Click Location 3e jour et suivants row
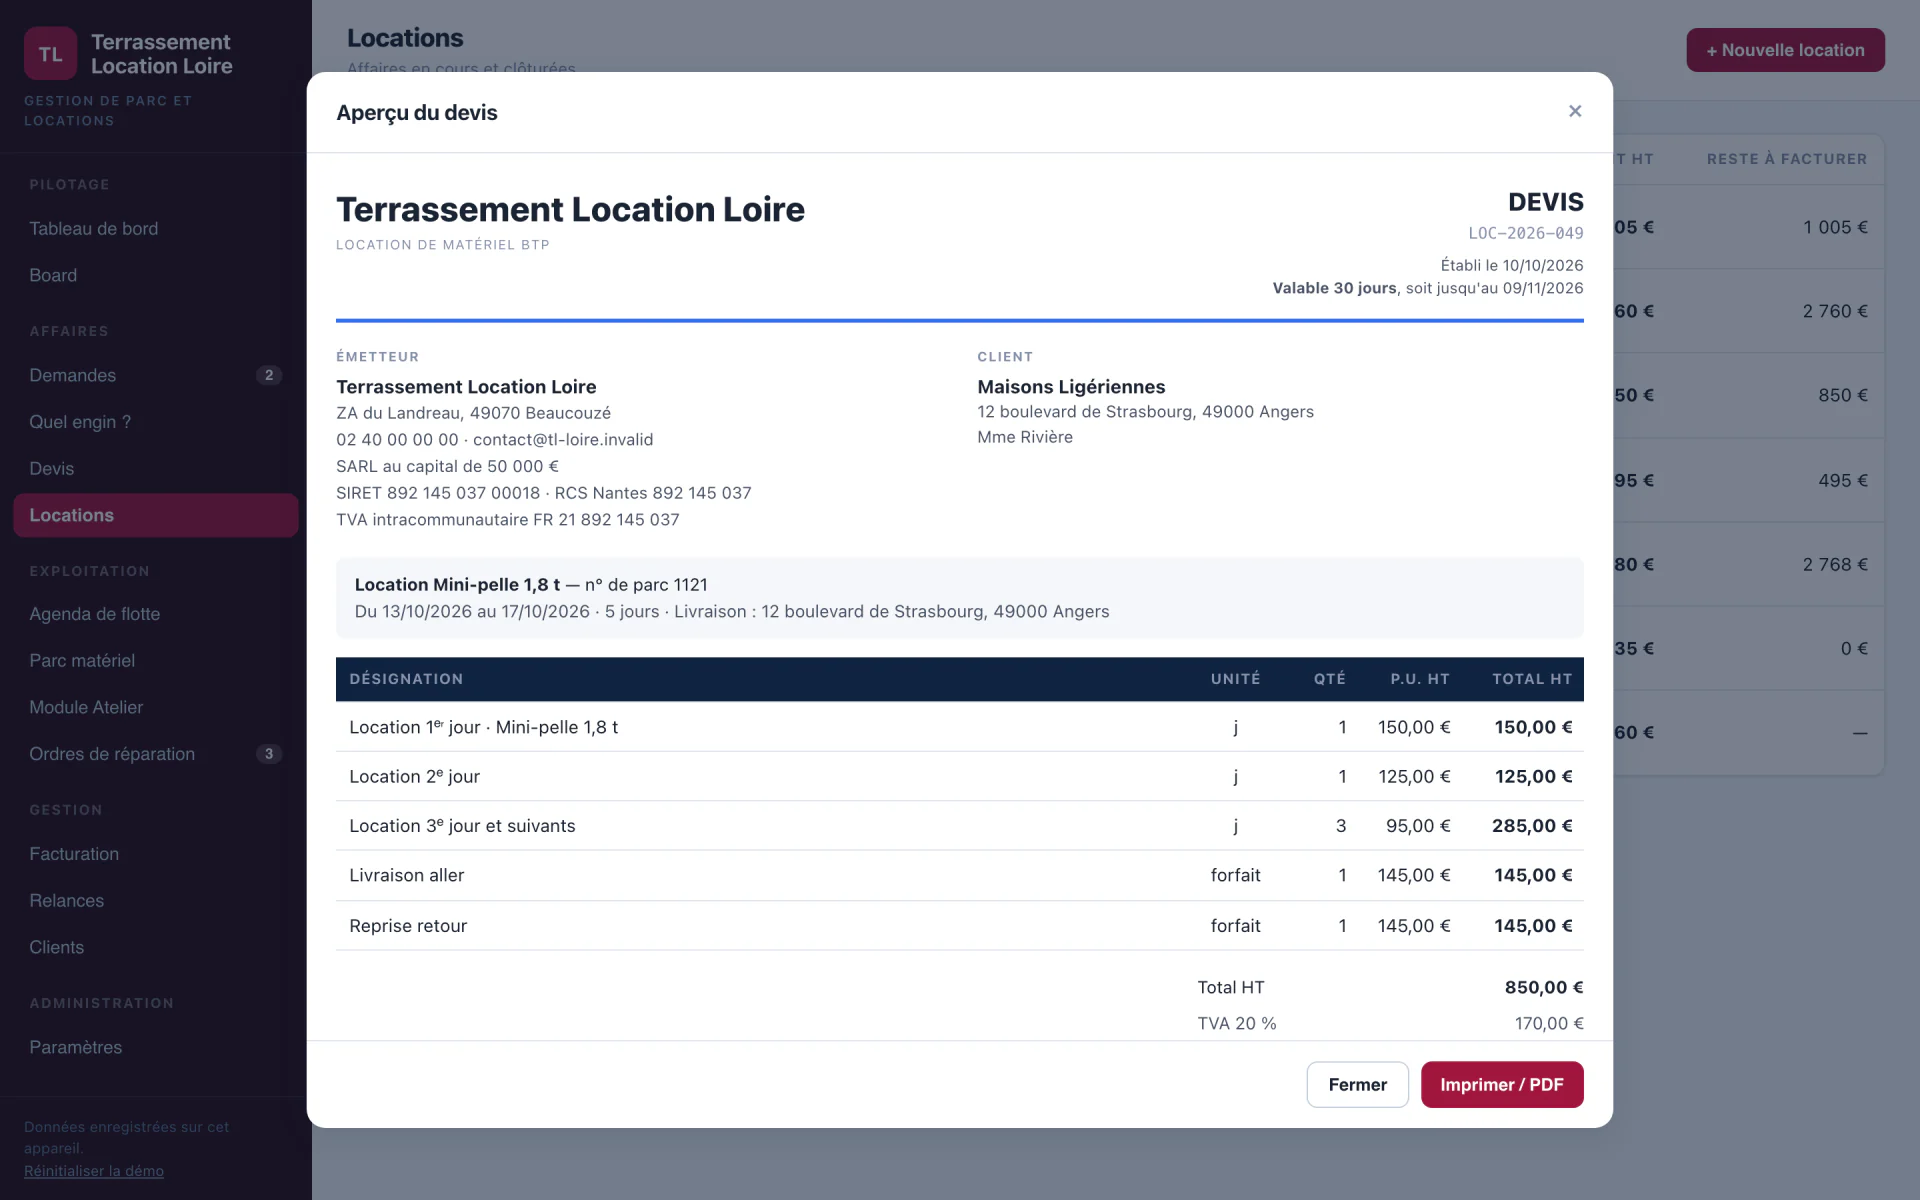Image resolution: width=1920 pixels, height=1200 pixels. [x=960, y=826]
